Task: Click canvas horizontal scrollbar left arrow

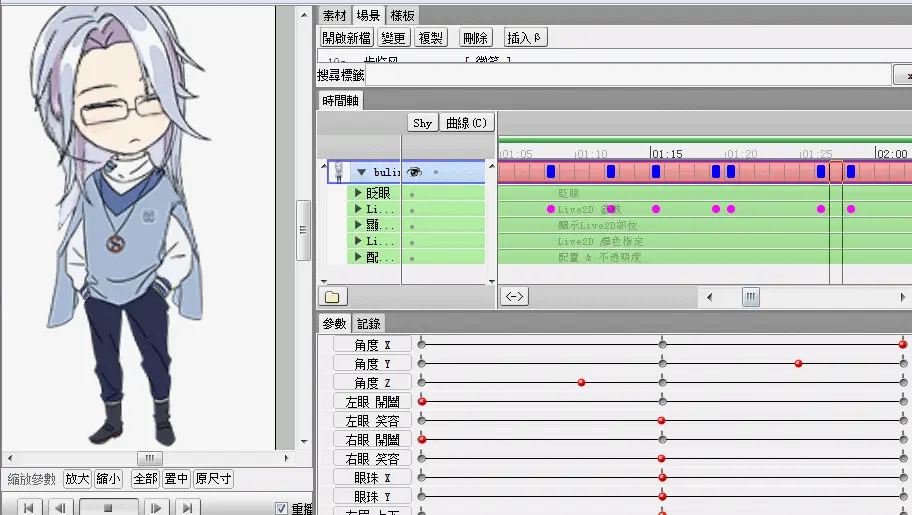Action: point(9,458)
